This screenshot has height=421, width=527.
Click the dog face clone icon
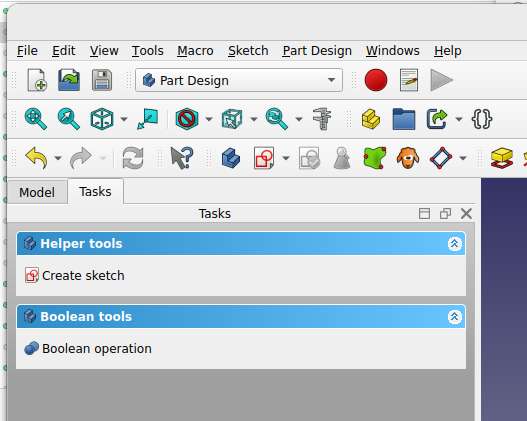click(408, 158)
